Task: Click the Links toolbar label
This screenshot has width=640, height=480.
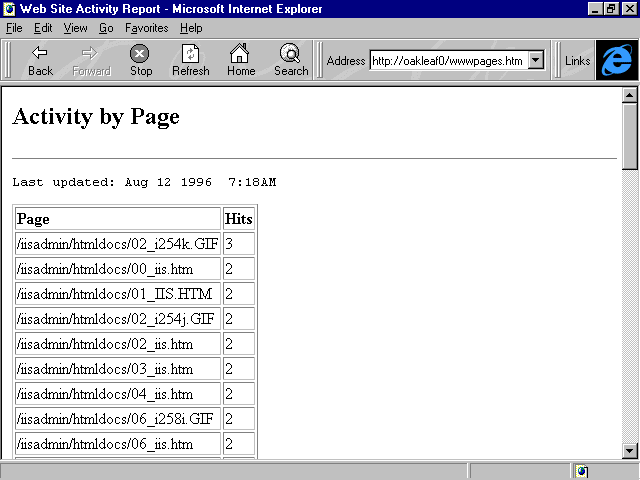Action: [x=577, y=61]
